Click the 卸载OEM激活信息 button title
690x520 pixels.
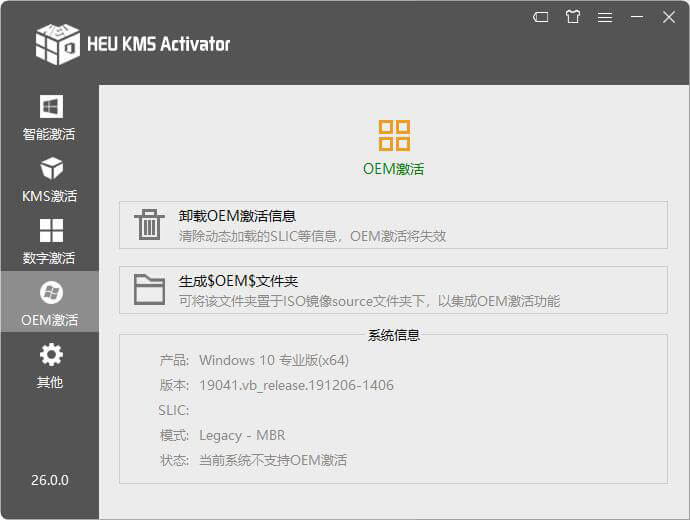click(x=237, y=216)
